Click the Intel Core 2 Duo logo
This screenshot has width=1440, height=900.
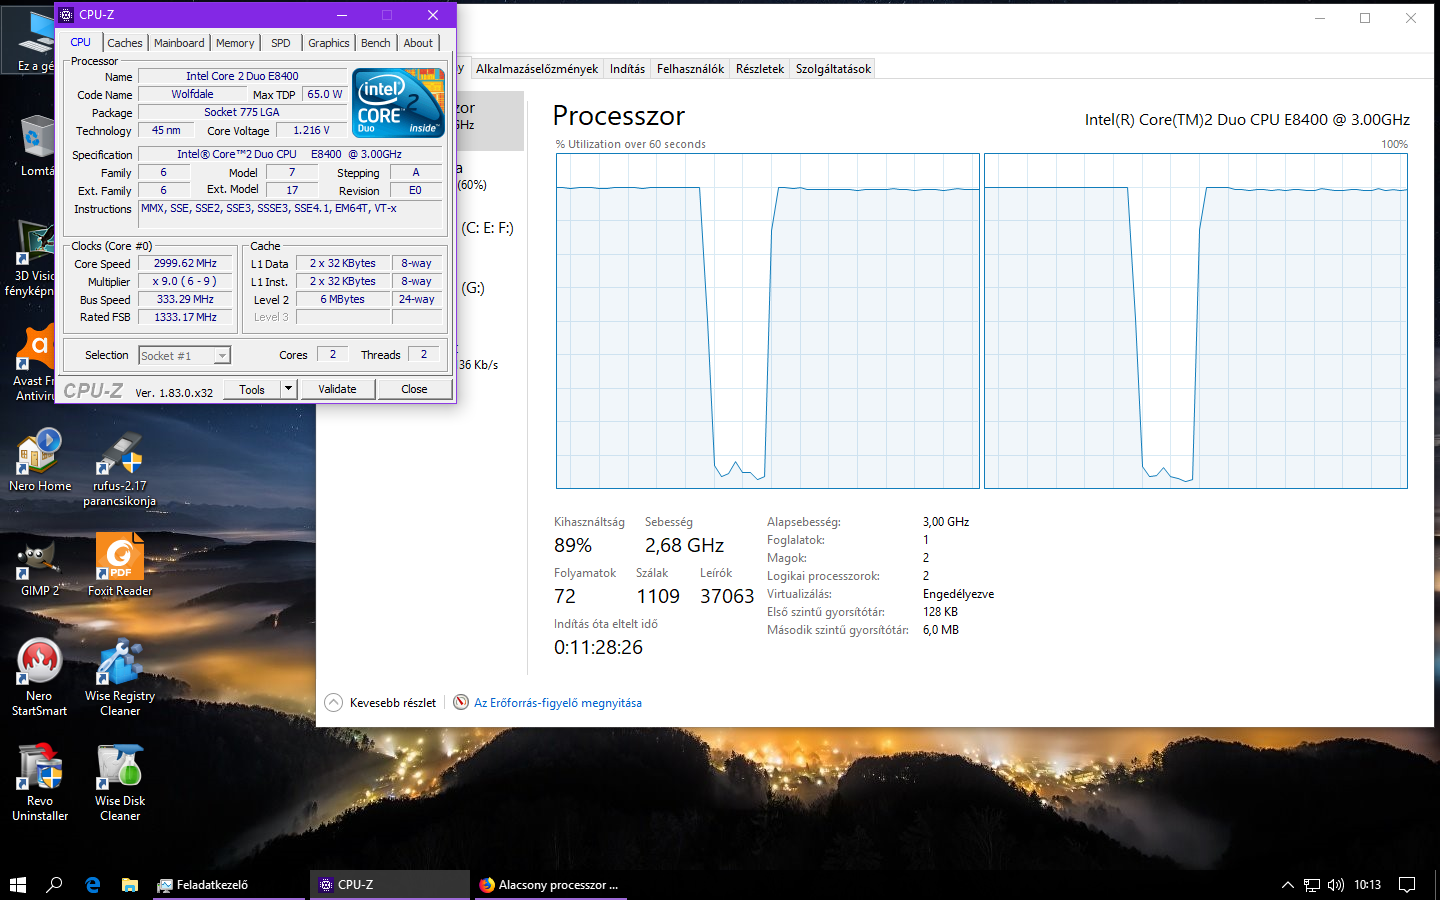[x=398, y=103]
